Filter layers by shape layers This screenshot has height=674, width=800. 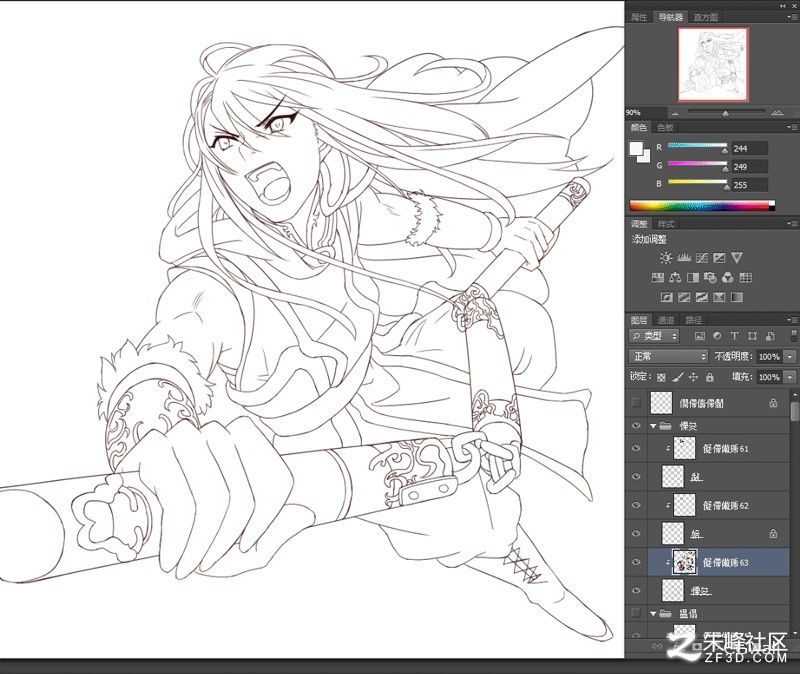tap(752, 336)
